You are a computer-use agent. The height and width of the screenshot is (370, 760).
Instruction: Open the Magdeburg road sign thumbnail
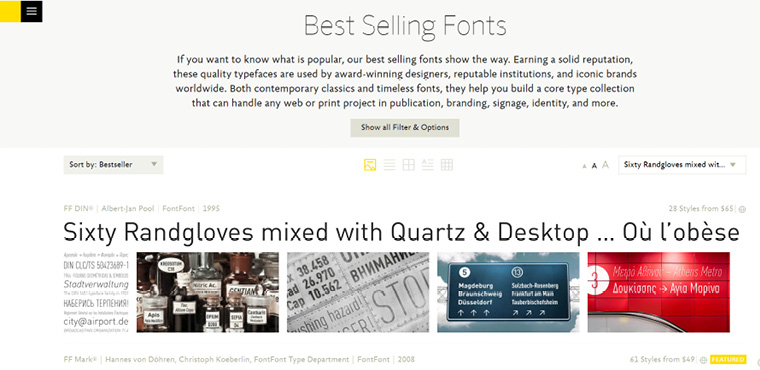coord(508,292)
